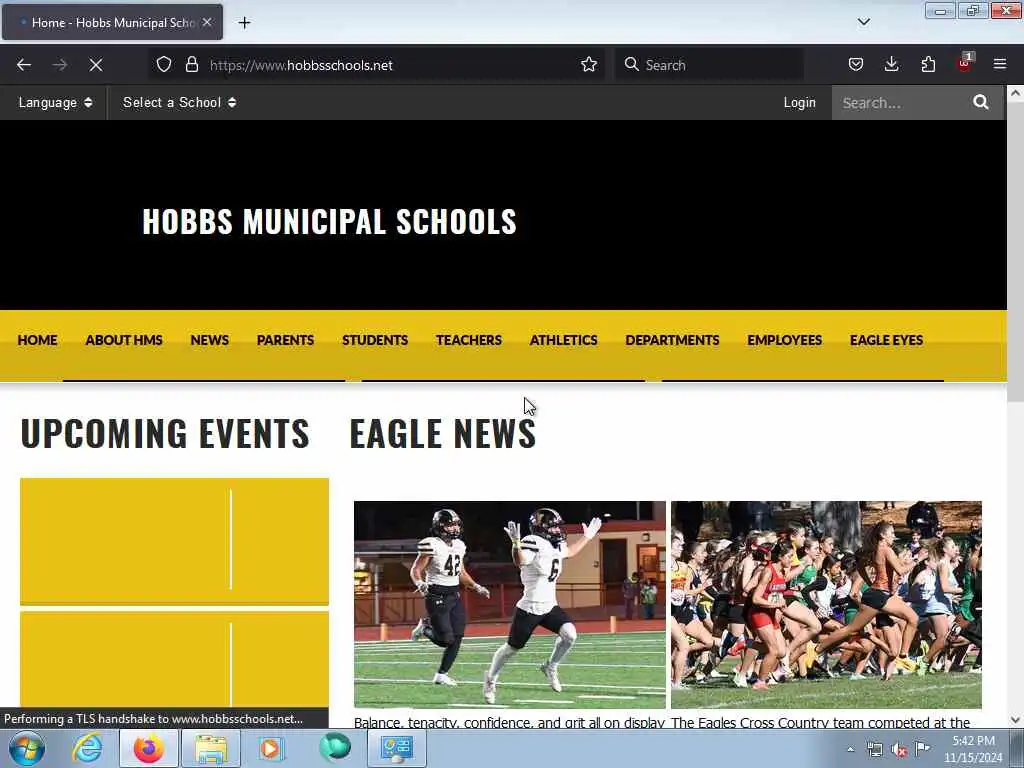Open the ATHLETICS menu item
This screenshot has width=1024, height=768.
click(x=564, y=340)
